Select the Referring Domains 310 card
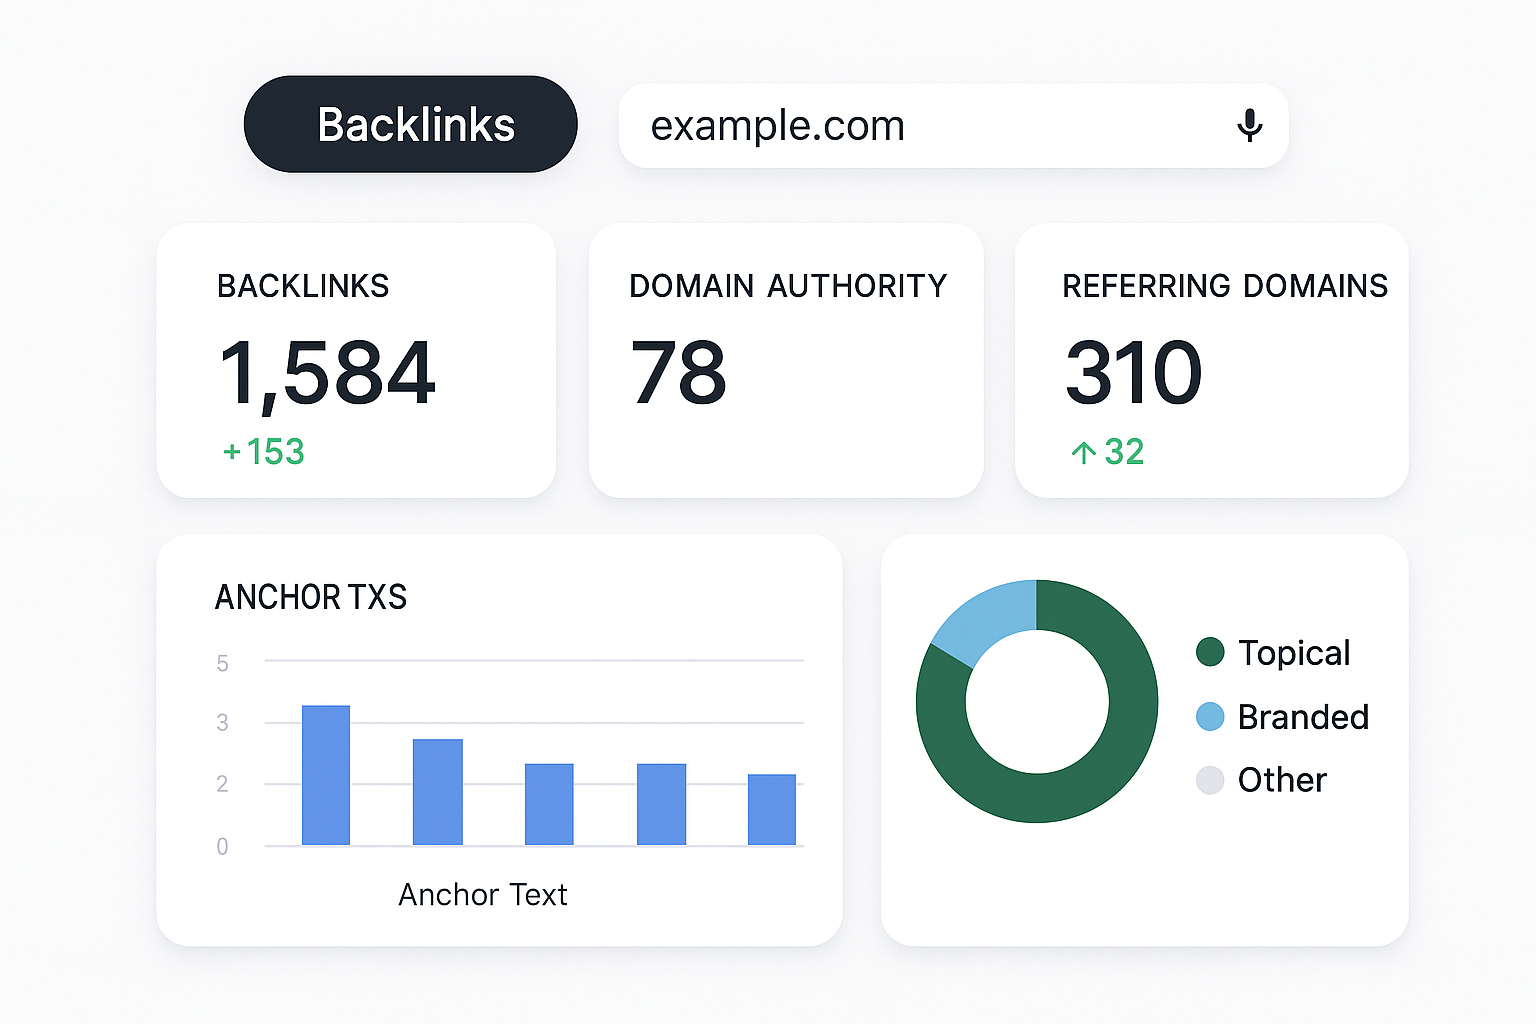The width and height of the screenshot is (1536, 1024). [1211, 360]
